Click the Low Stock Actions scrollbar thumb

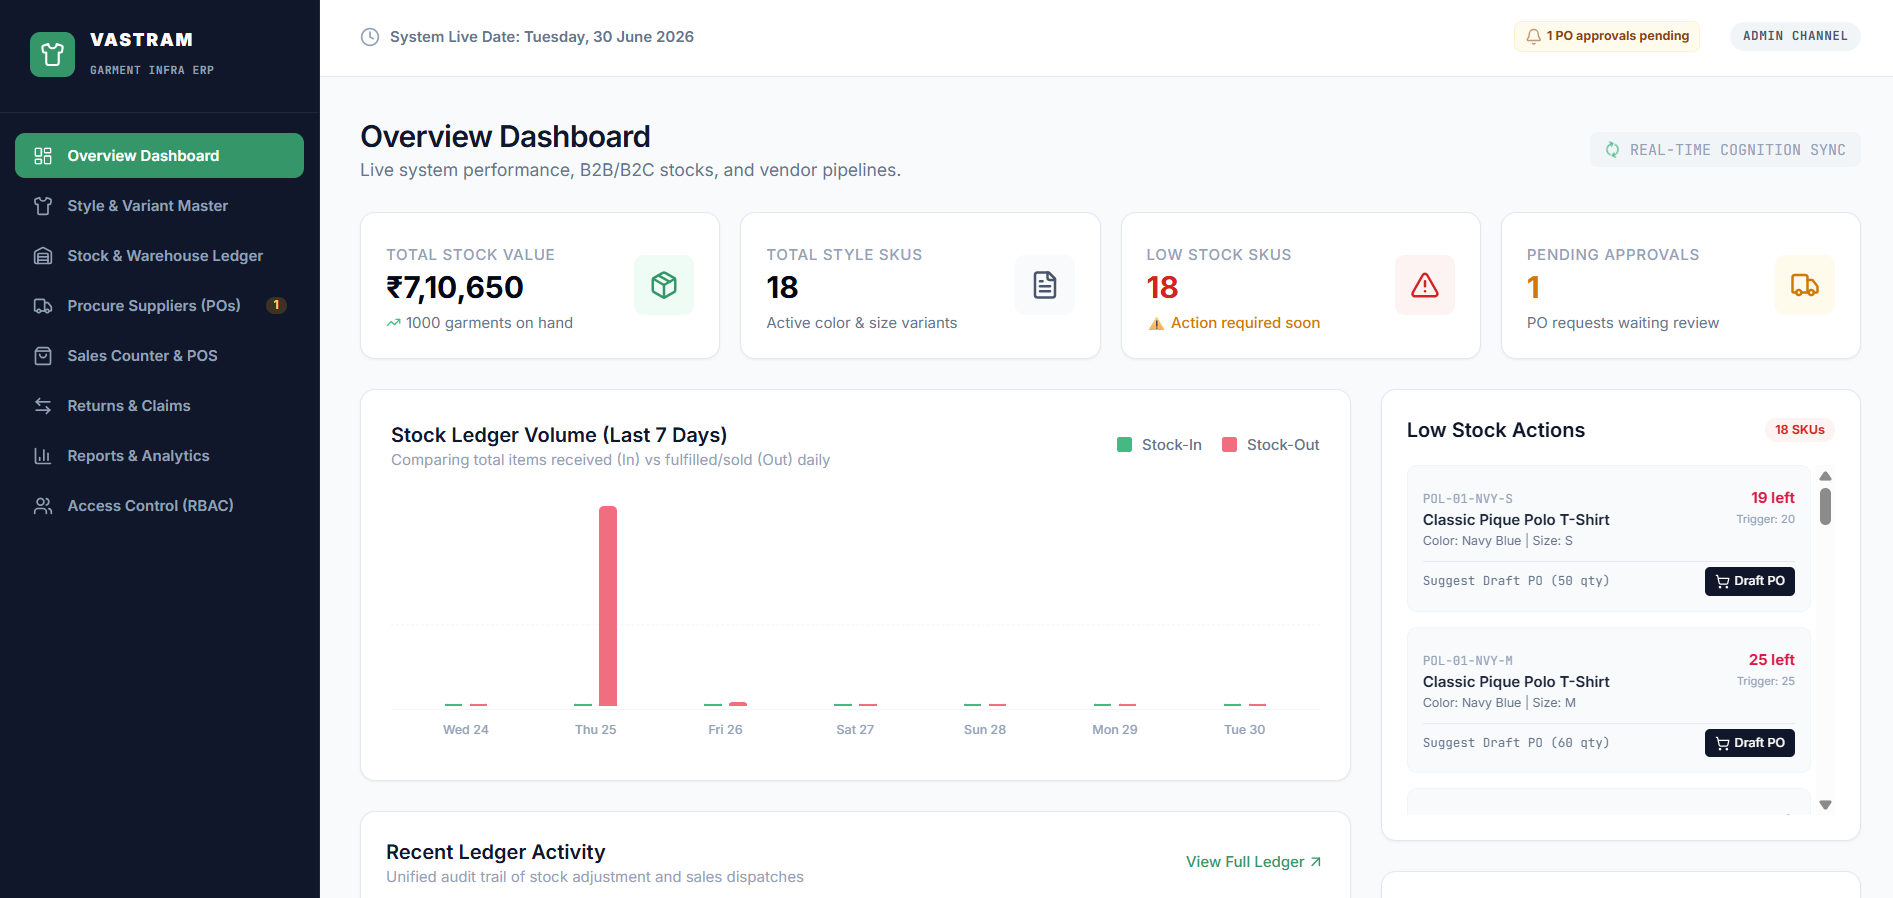1825,506
